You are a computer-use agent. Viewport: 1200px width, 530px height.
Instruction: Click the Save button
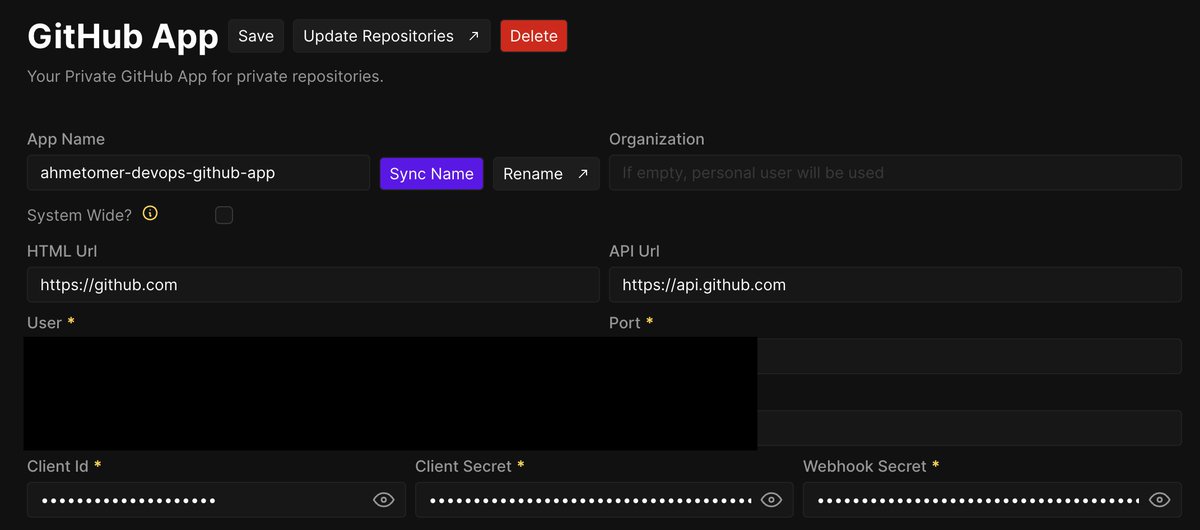coord(256,36)
